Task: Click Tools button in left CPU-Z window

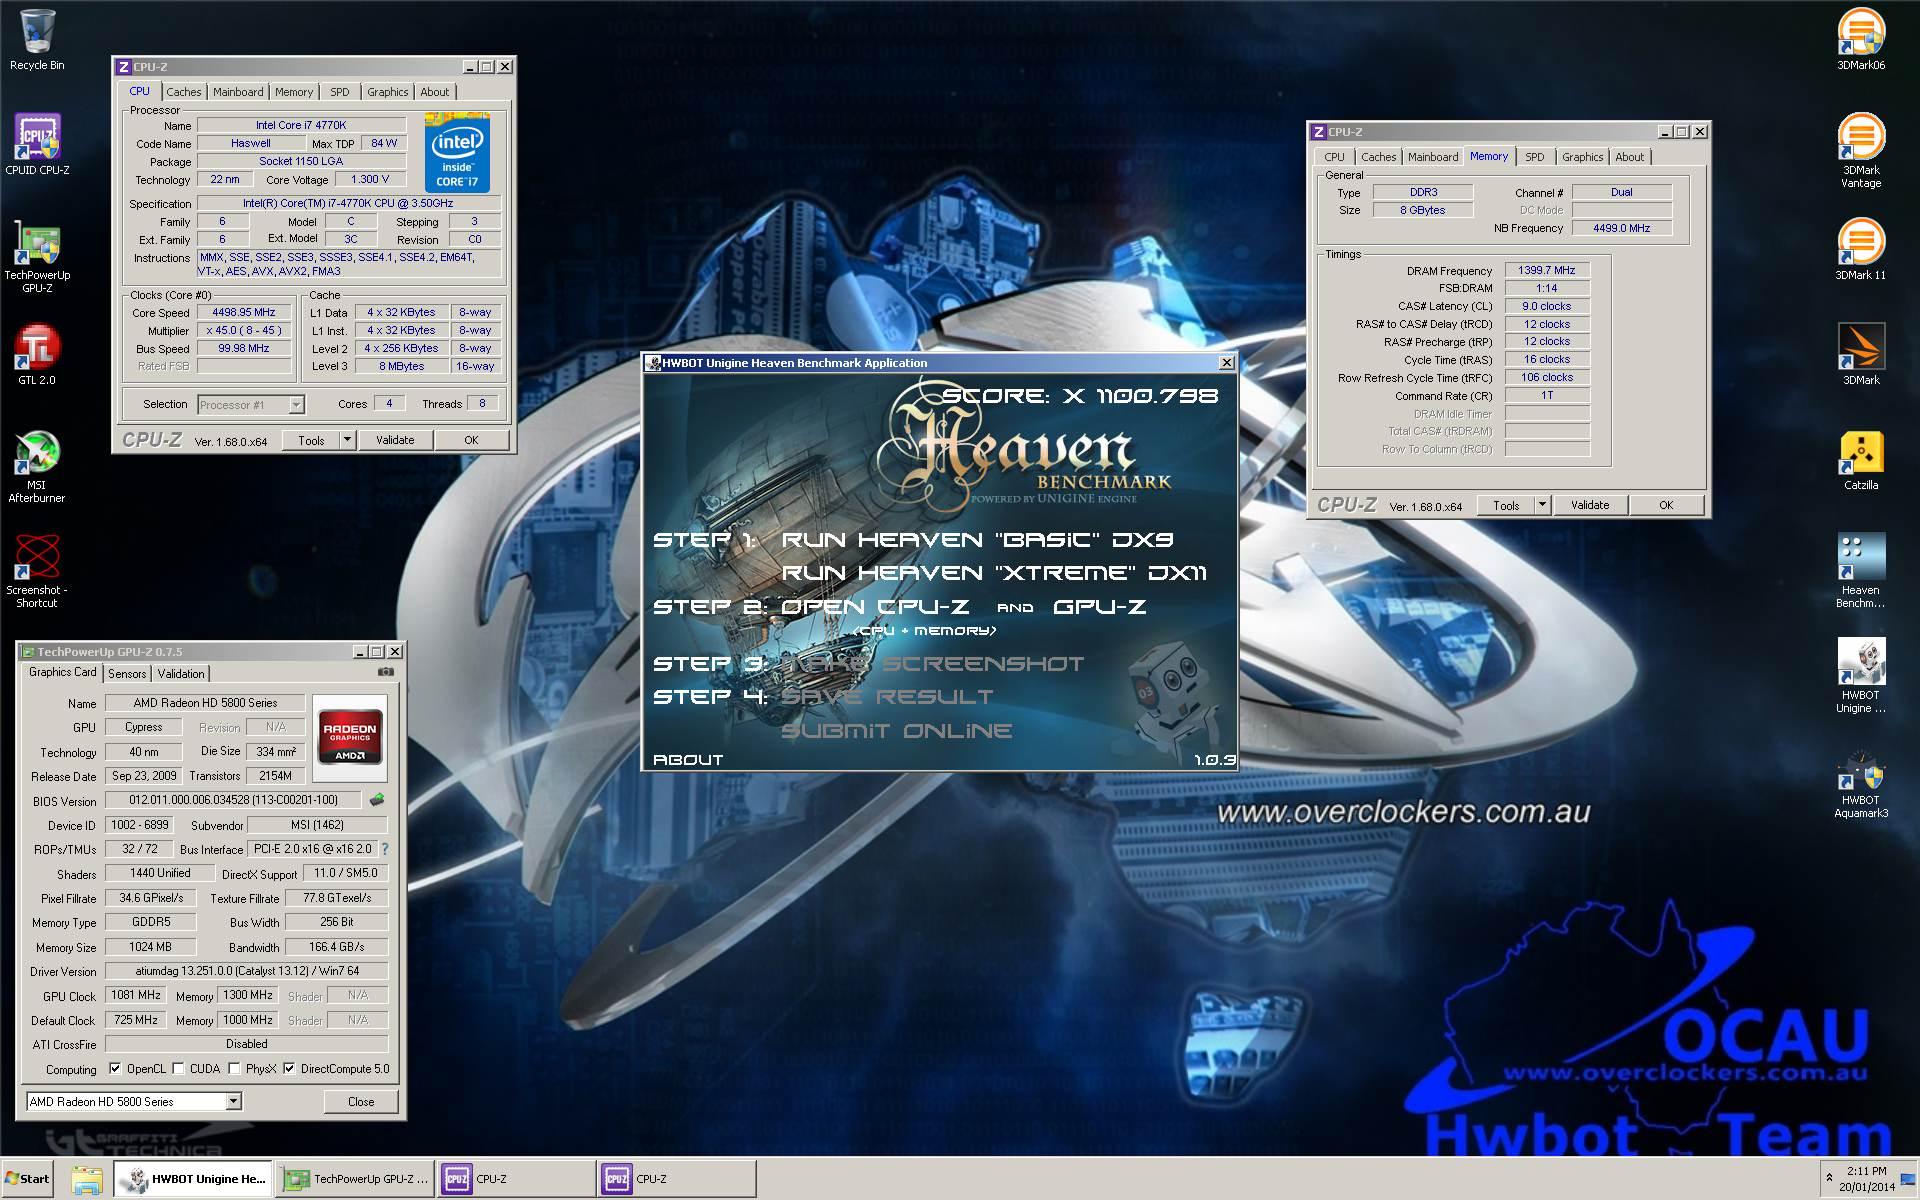Action: click(x=311, y=440)
